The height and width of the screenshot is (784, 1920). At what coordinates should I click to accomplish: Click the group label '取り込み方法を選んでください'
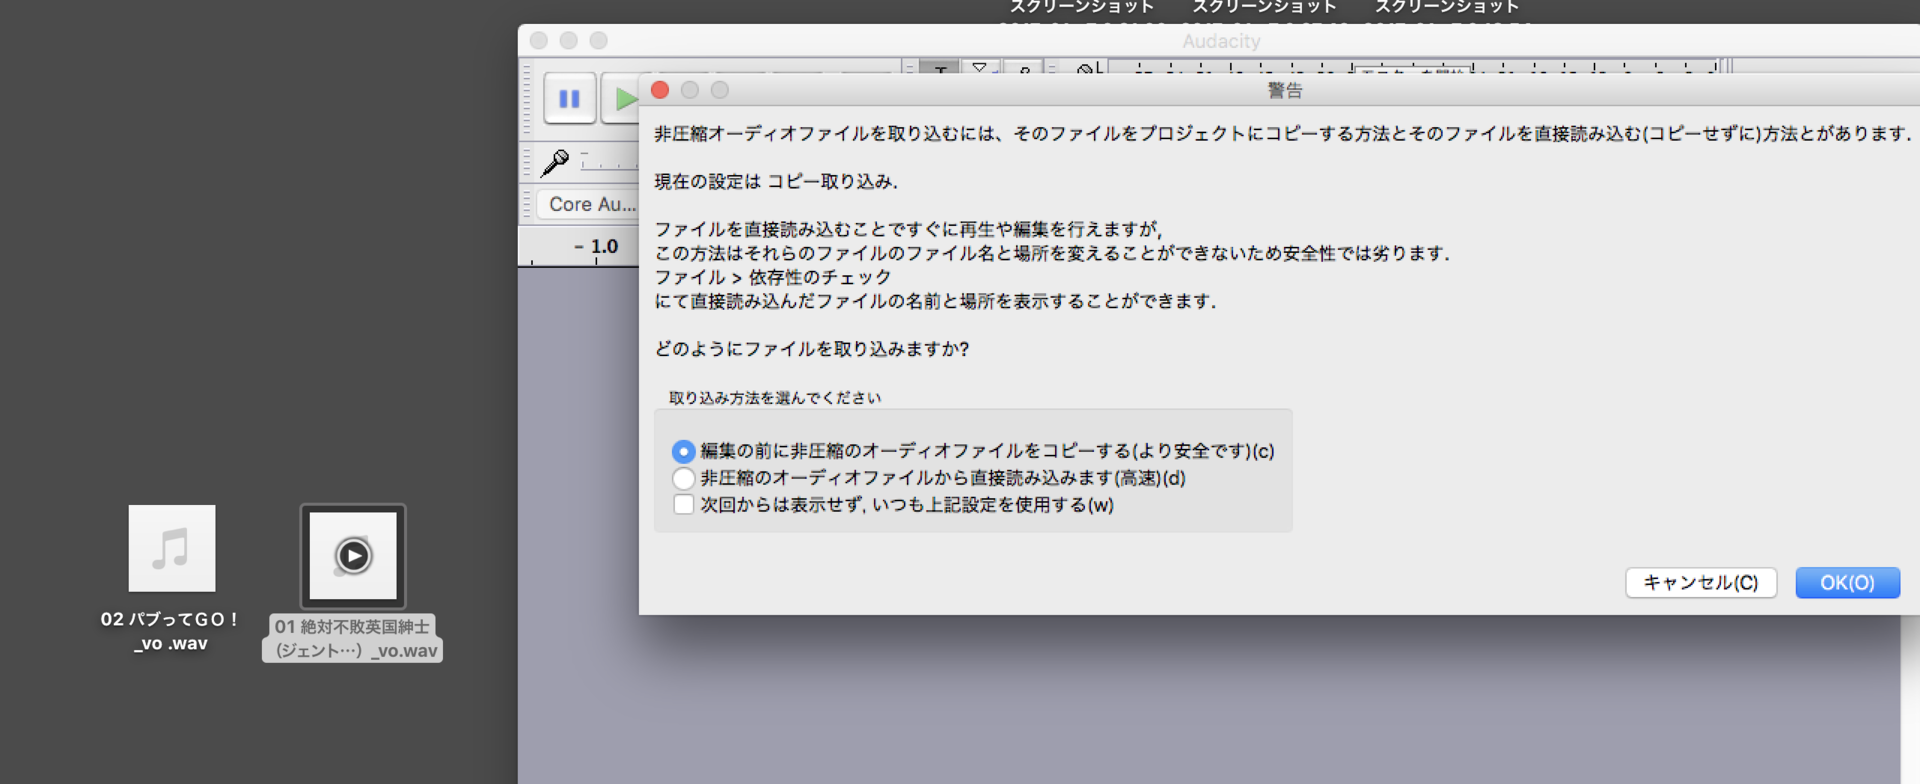[775, 397]
